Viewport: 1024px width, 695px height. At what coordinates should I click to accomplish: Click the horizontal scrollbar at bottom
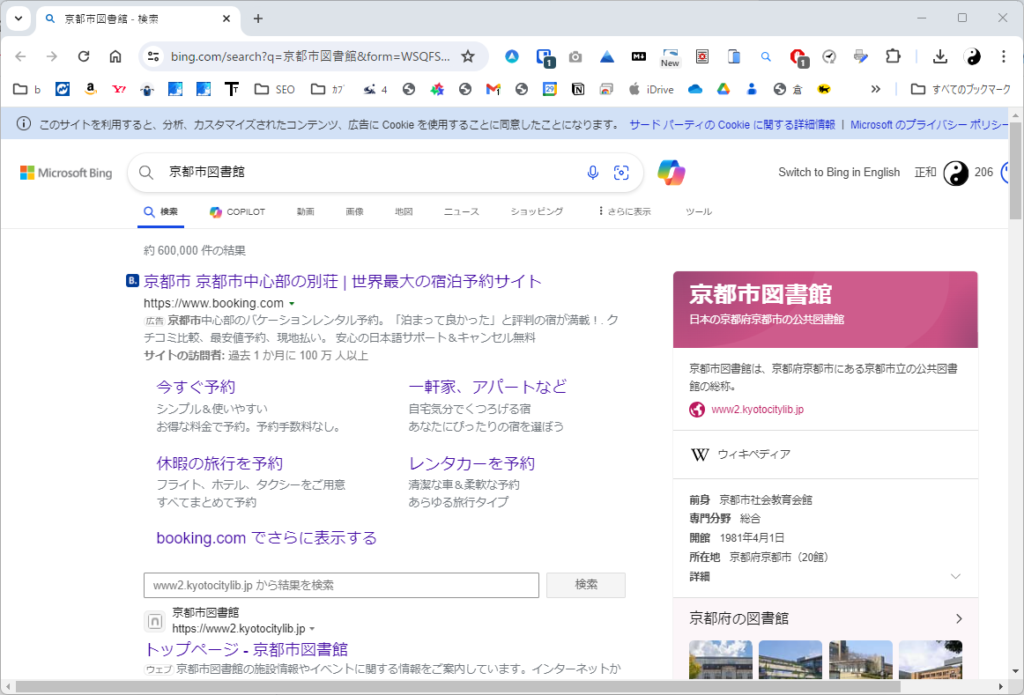coord(458,687)
